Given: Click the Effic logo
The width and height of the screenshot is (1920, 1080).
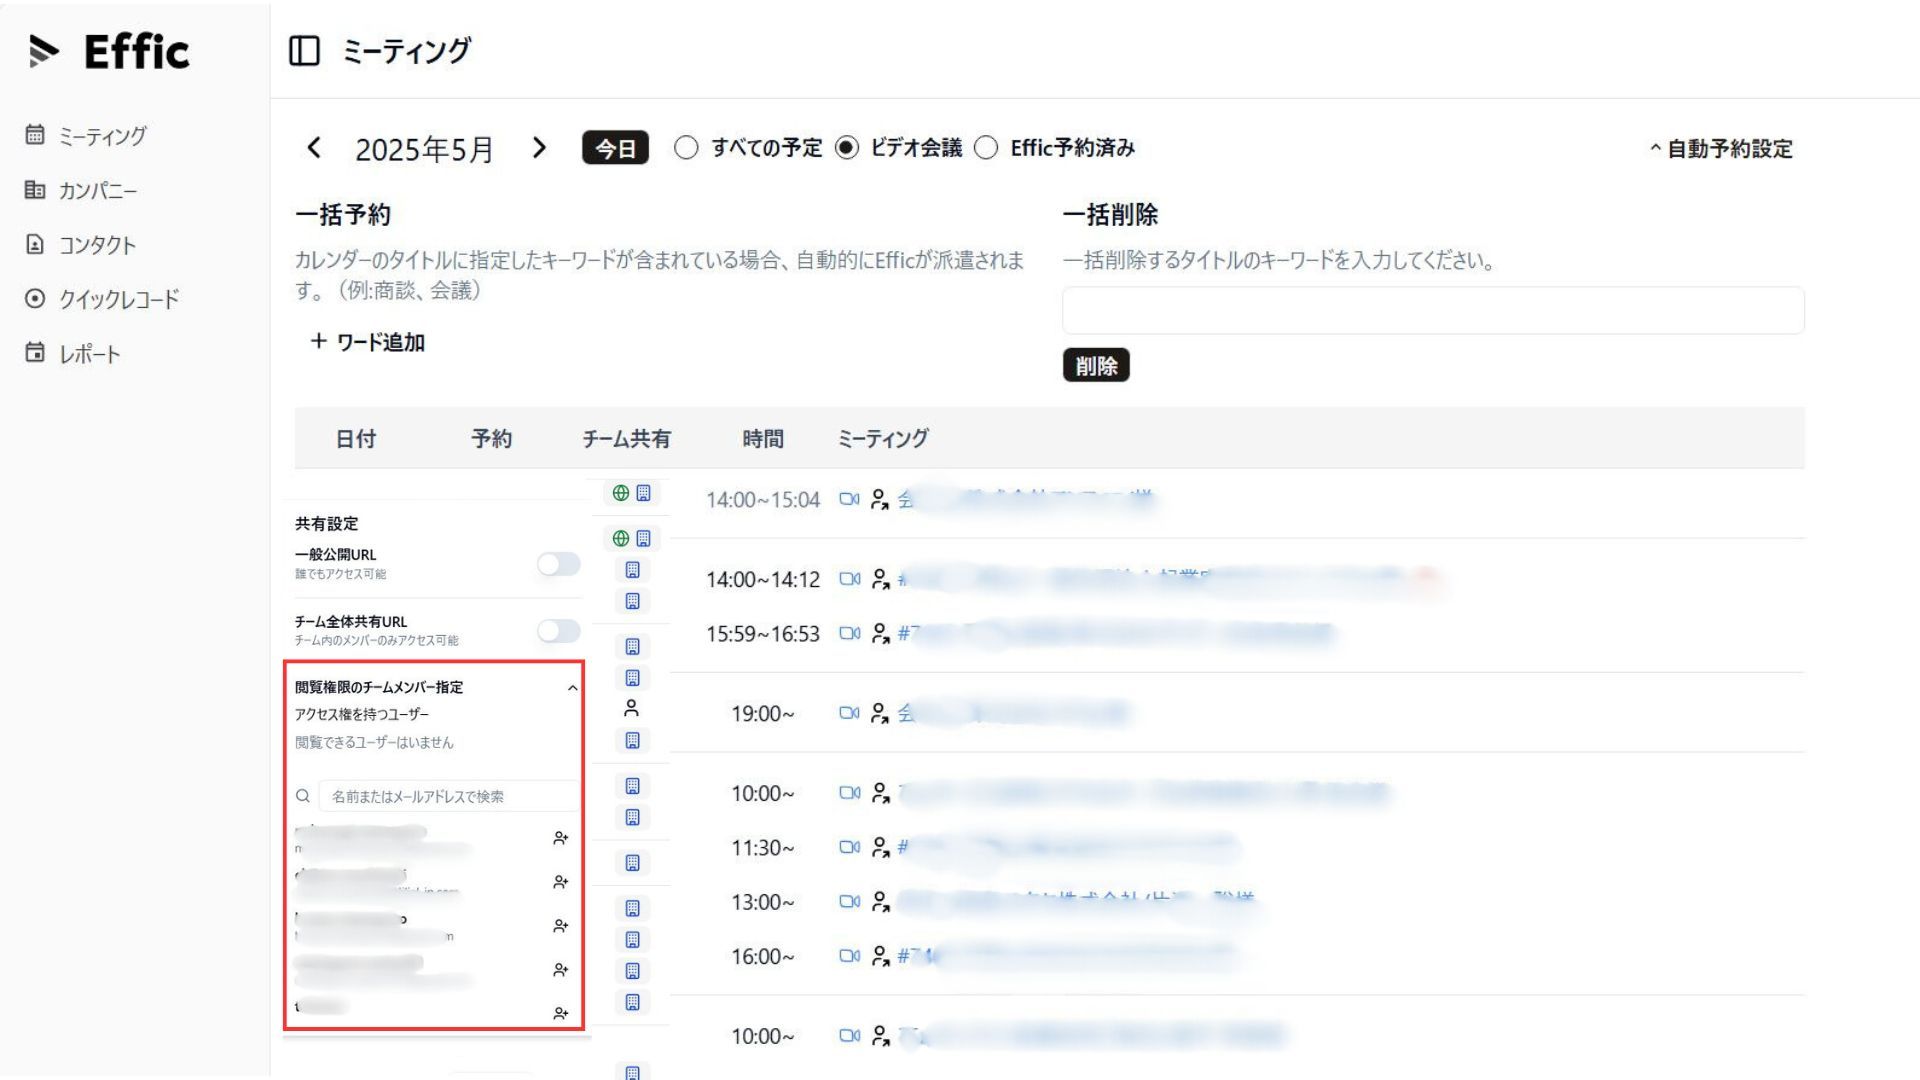Looking at the screenshot, I should pyautogui.click(x=109, y=51).
